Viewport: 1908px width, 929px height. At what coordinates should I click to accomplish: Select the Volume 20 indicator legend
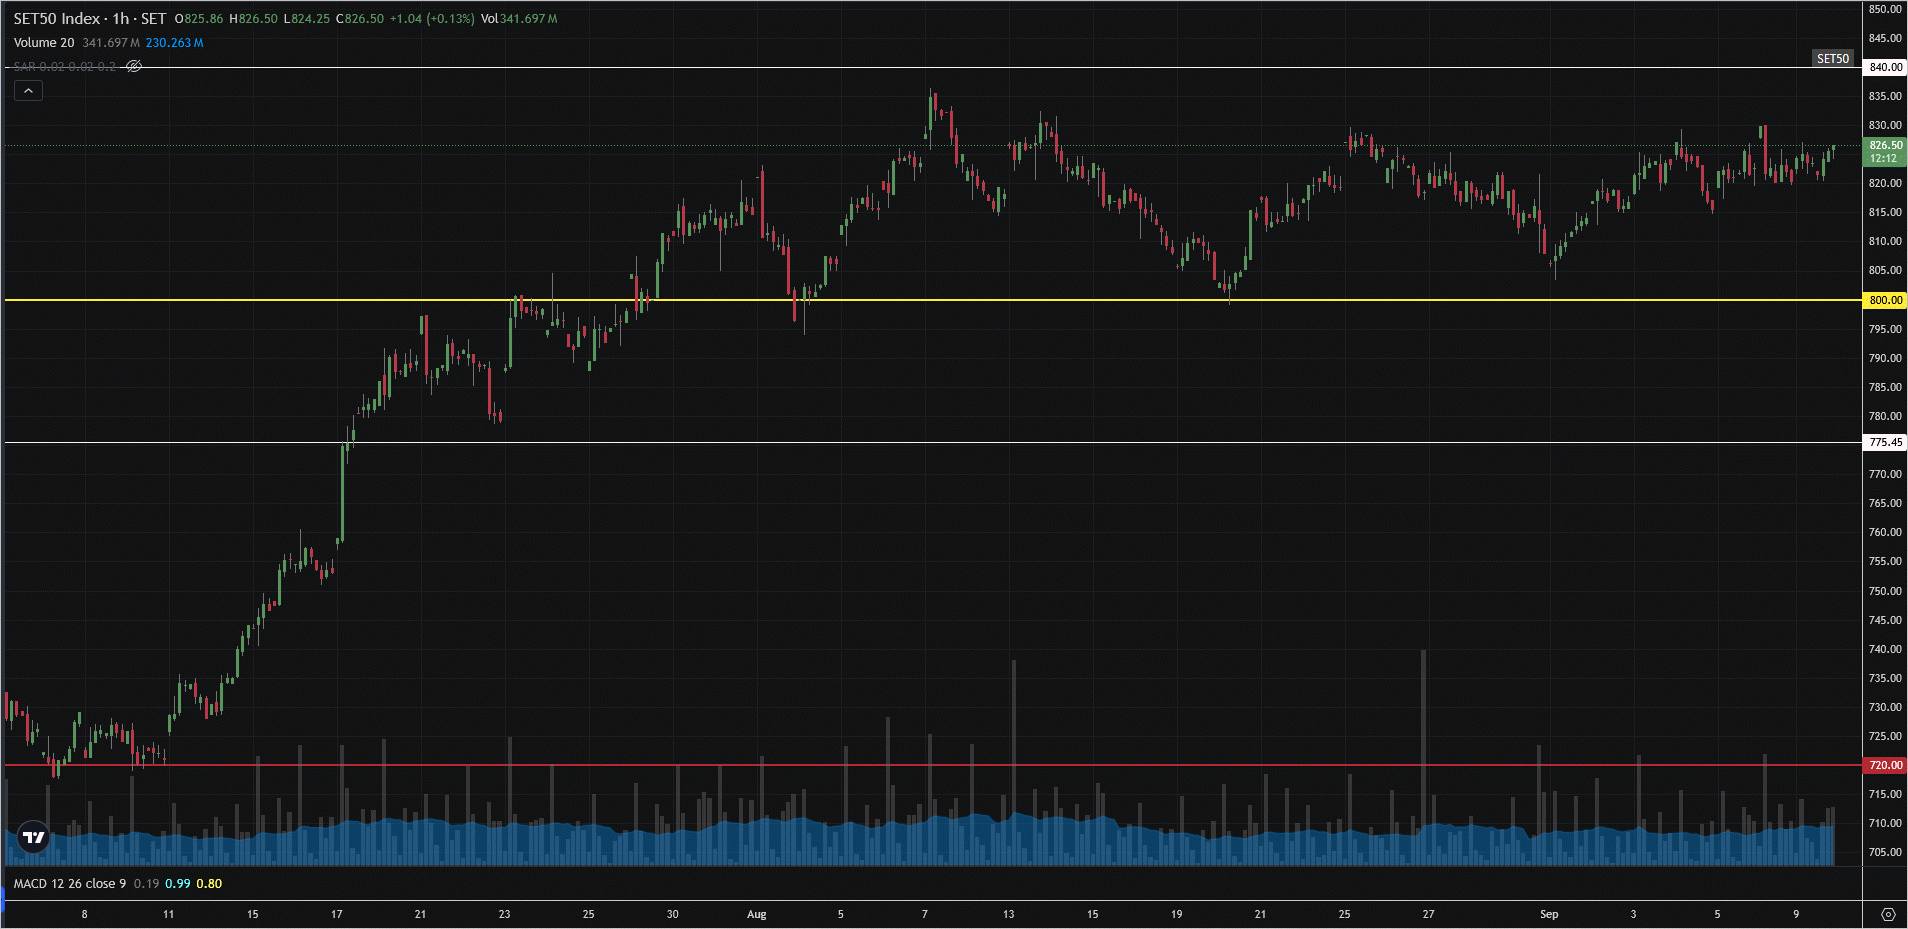[x=44, y=43]
